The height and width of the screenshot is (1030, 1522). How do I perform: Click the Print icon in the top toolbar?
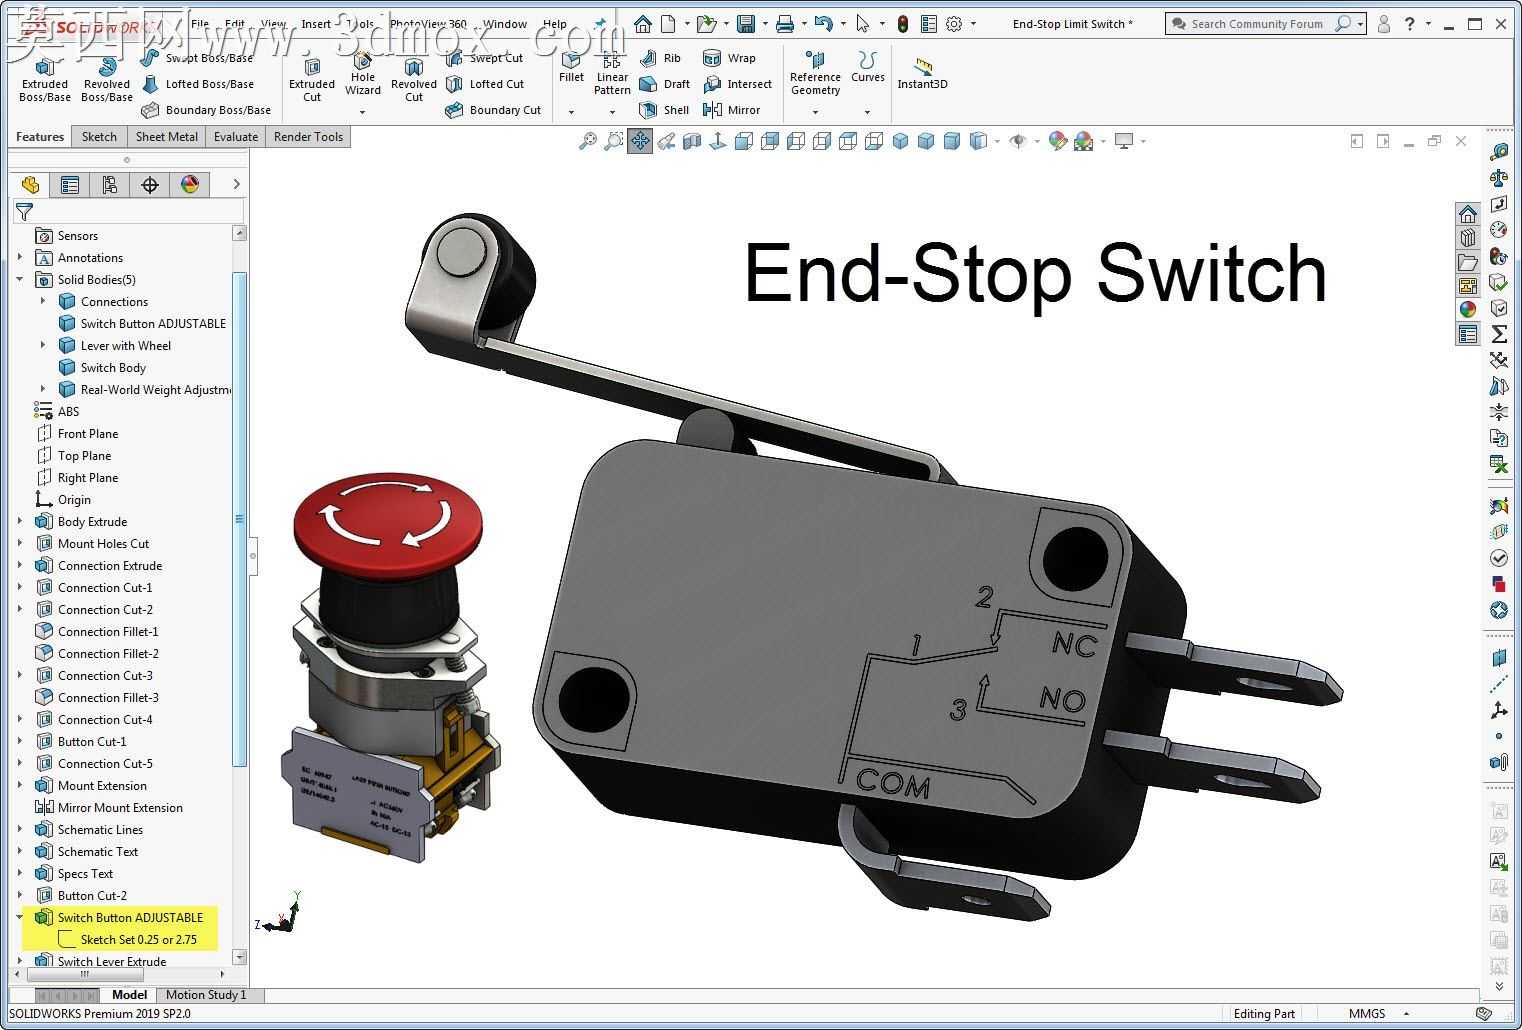tap(785, 24)
